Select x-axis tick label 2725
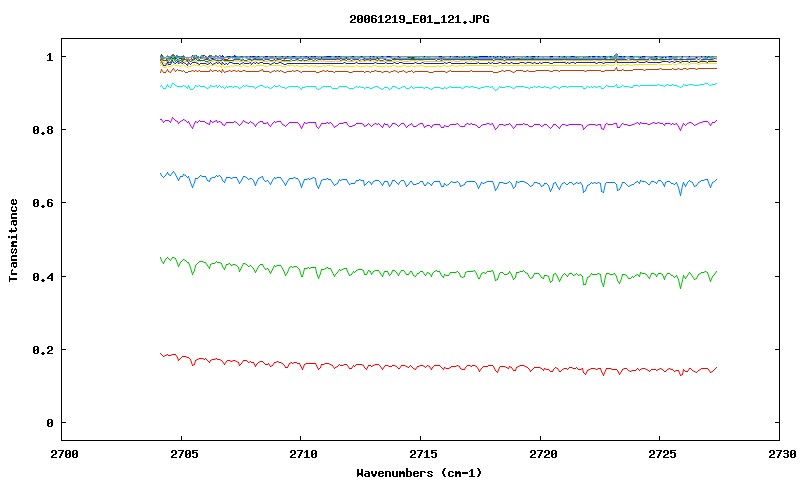The width and height of the screenshot is (800, 480). (662, 454)
